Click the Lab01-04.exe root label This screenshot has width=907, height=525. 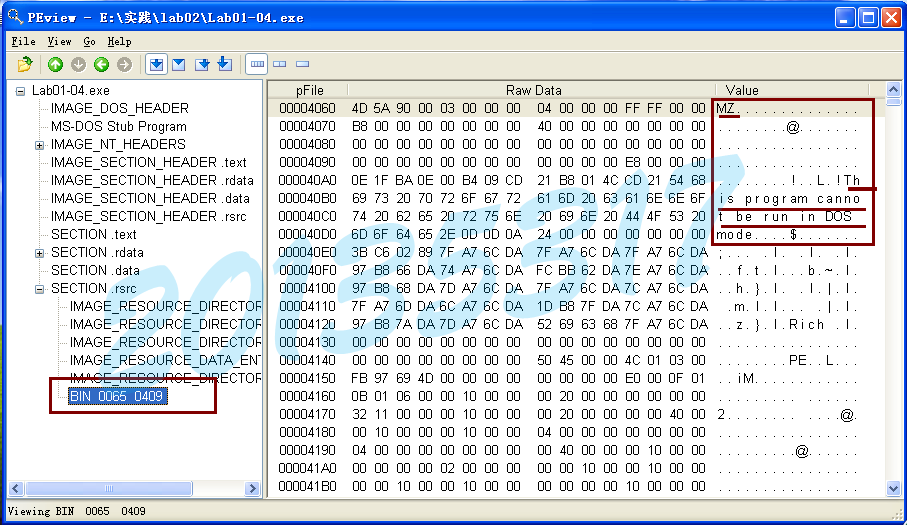click(x=71, y=90)
